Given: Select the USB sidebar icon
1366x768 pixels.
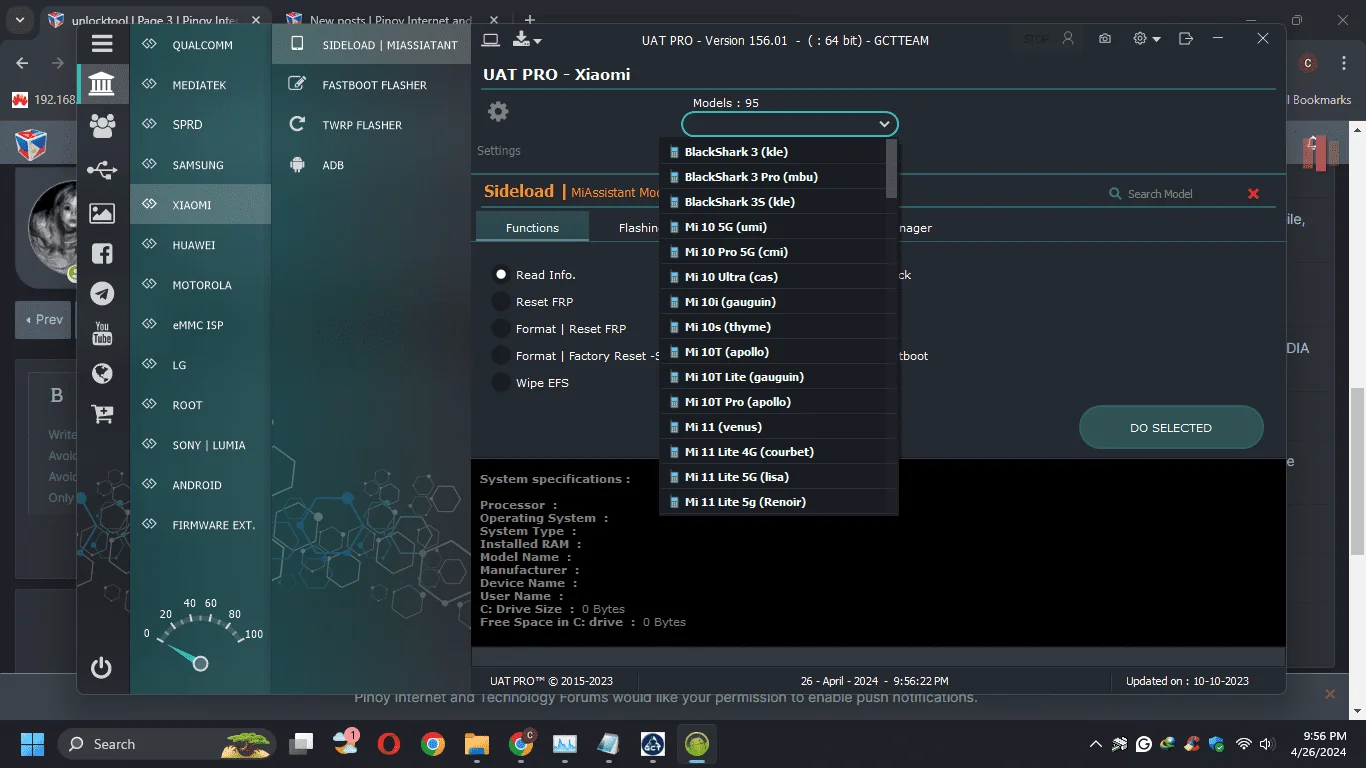Looking at the screenshot, I should 102,170.
